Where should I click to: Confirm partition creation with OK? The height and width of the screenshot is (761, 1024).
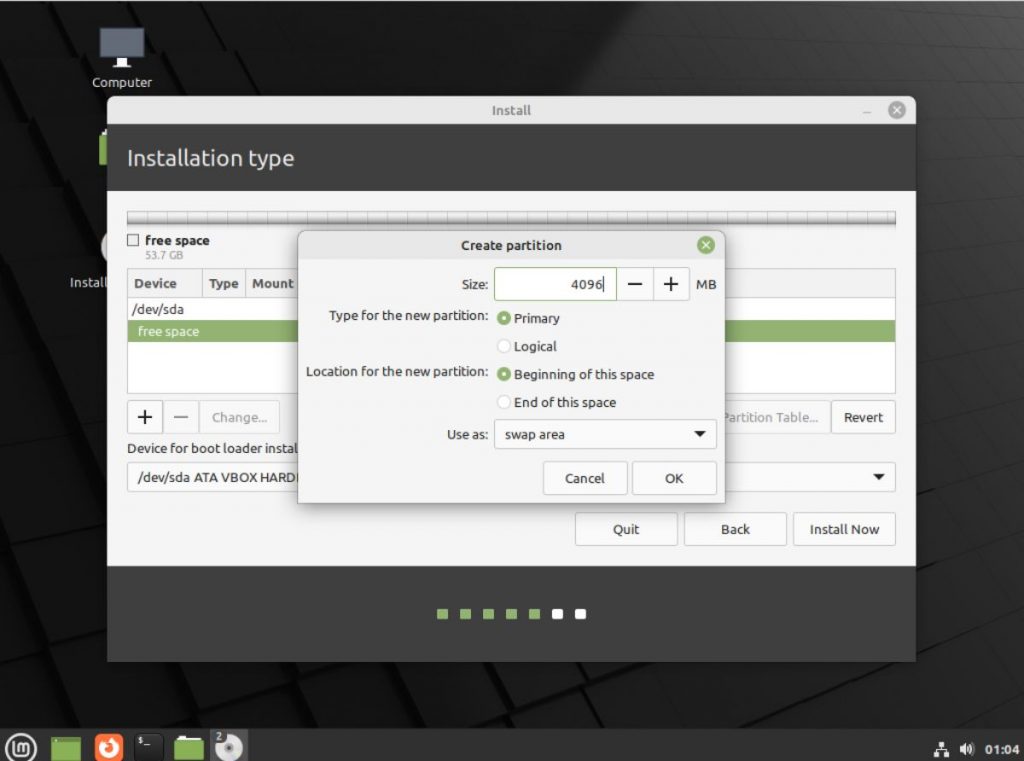point(674,478)
